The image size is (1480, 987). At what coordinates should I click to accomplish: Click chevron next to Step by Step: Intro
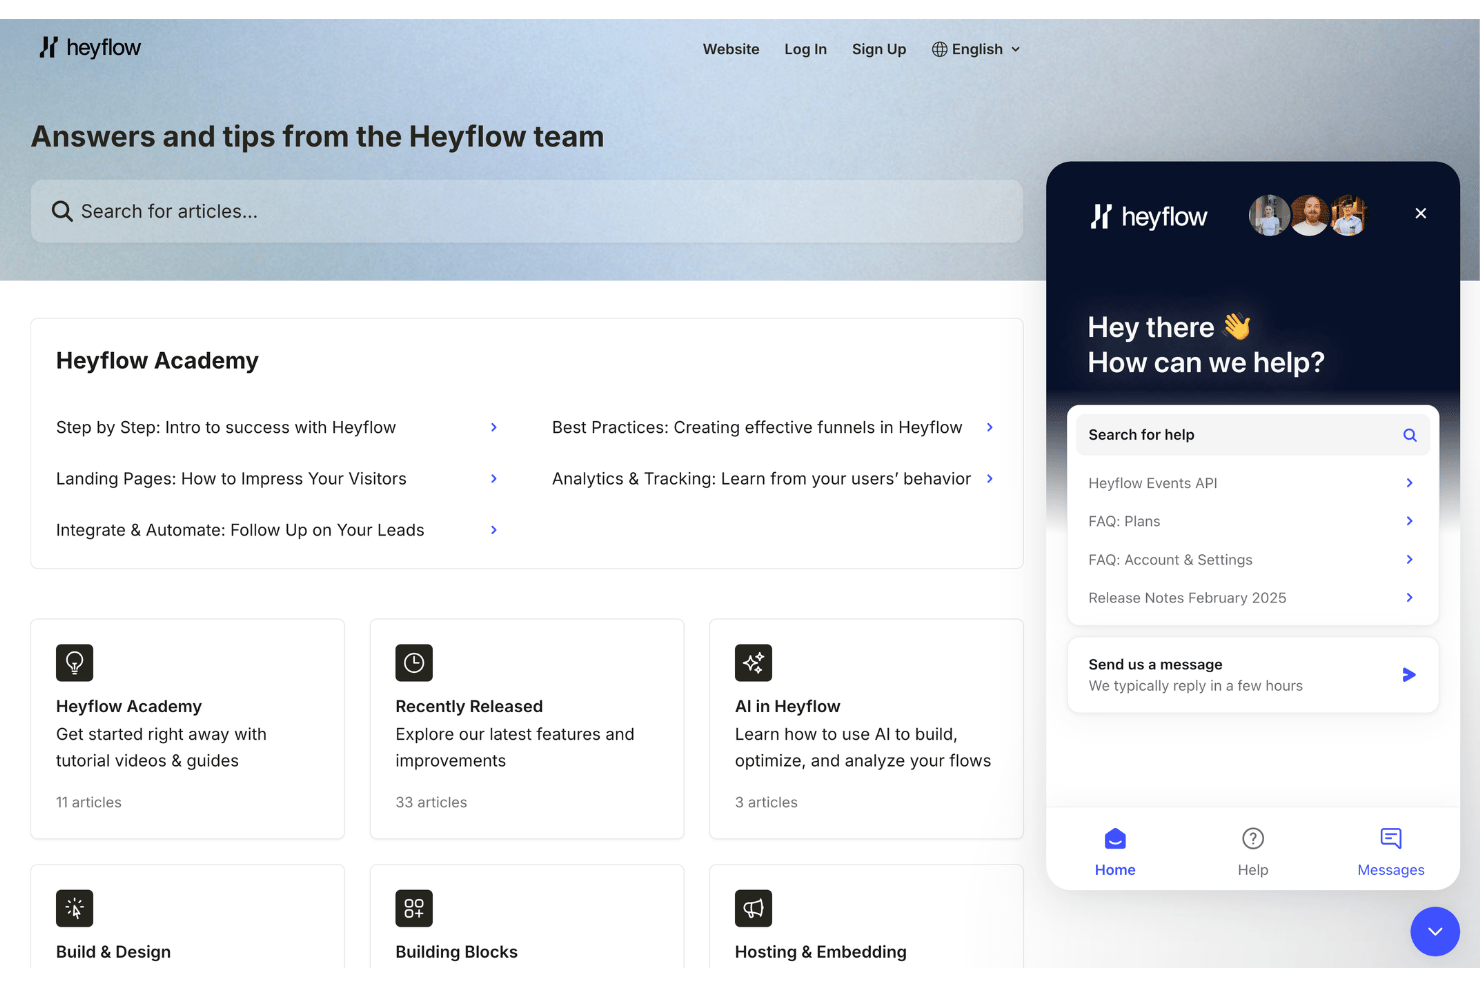[x=494, y=427]
